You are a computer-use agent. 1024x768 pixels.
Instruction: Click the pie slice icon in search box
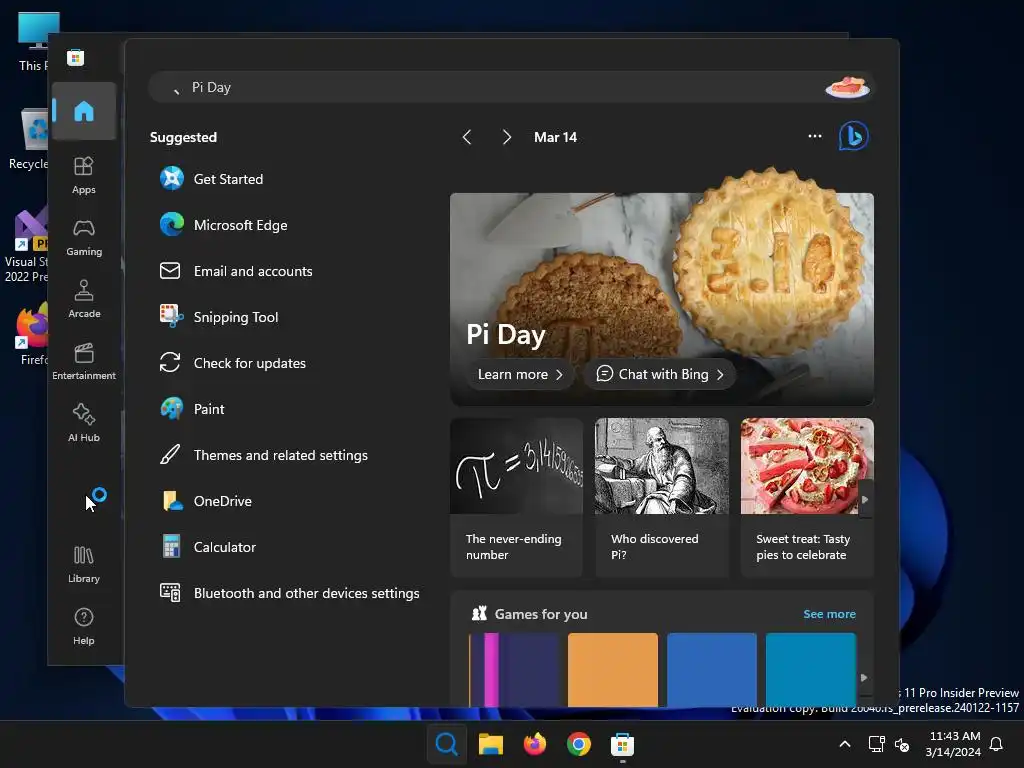click(848, 87)
